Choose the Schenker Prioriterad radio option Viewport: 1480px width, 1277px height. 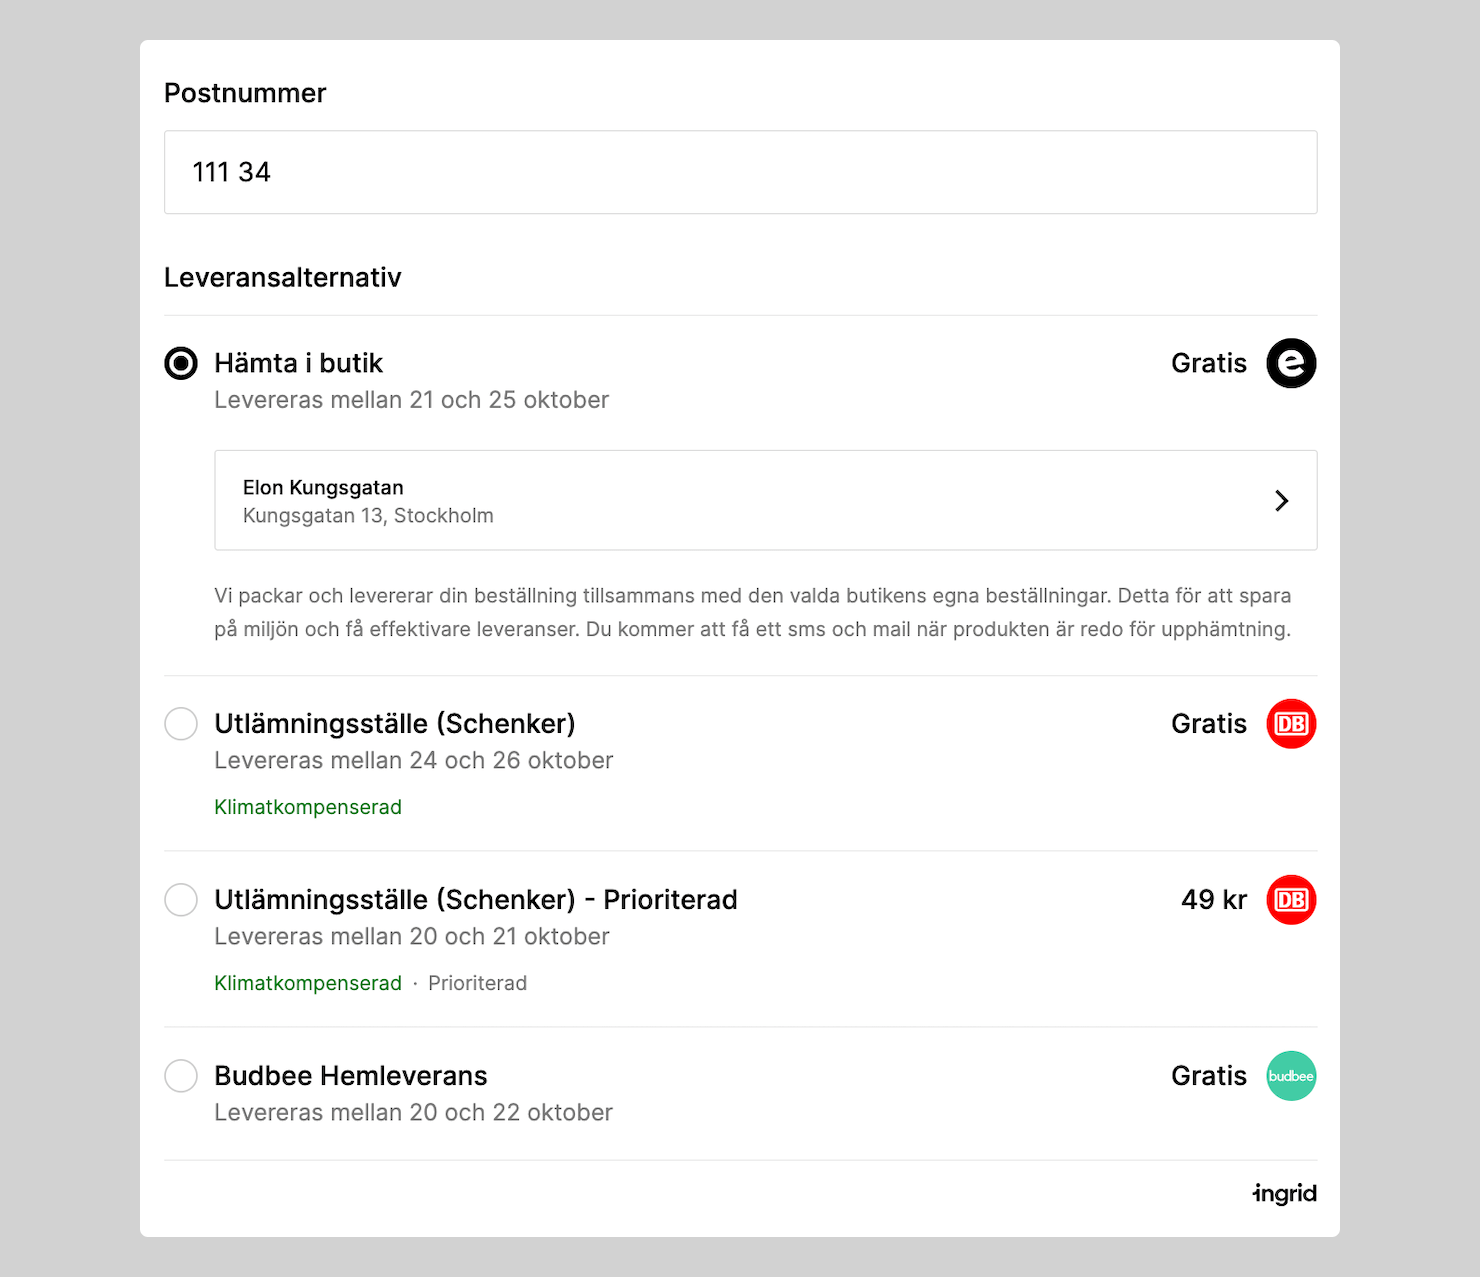181,900
